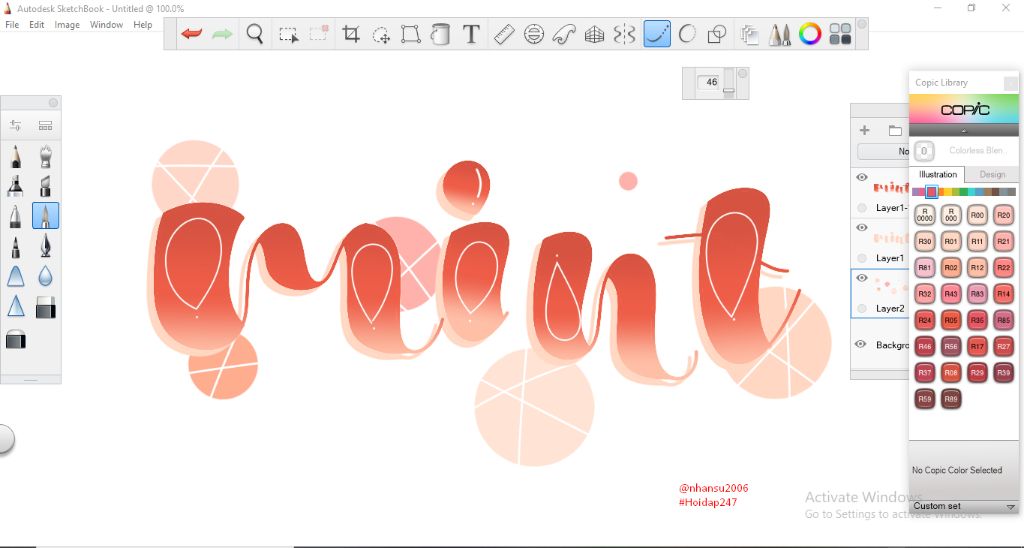The height and width of the screenshot is (548, 1024).
Task: Pick the R20 Copic color
Action: pyautogui.click(x=1003, y=215)
